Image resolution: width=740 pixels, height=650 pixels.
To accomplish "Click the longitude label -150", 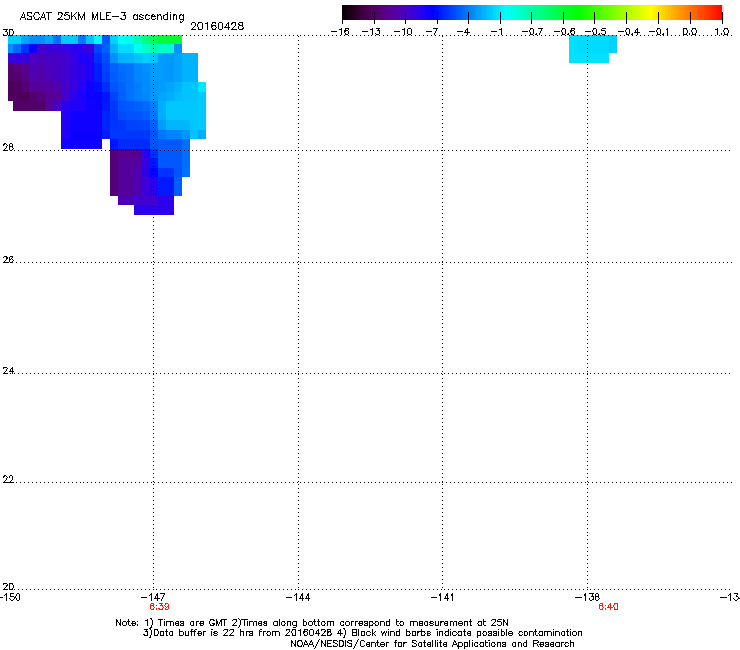I will [10, 597].
